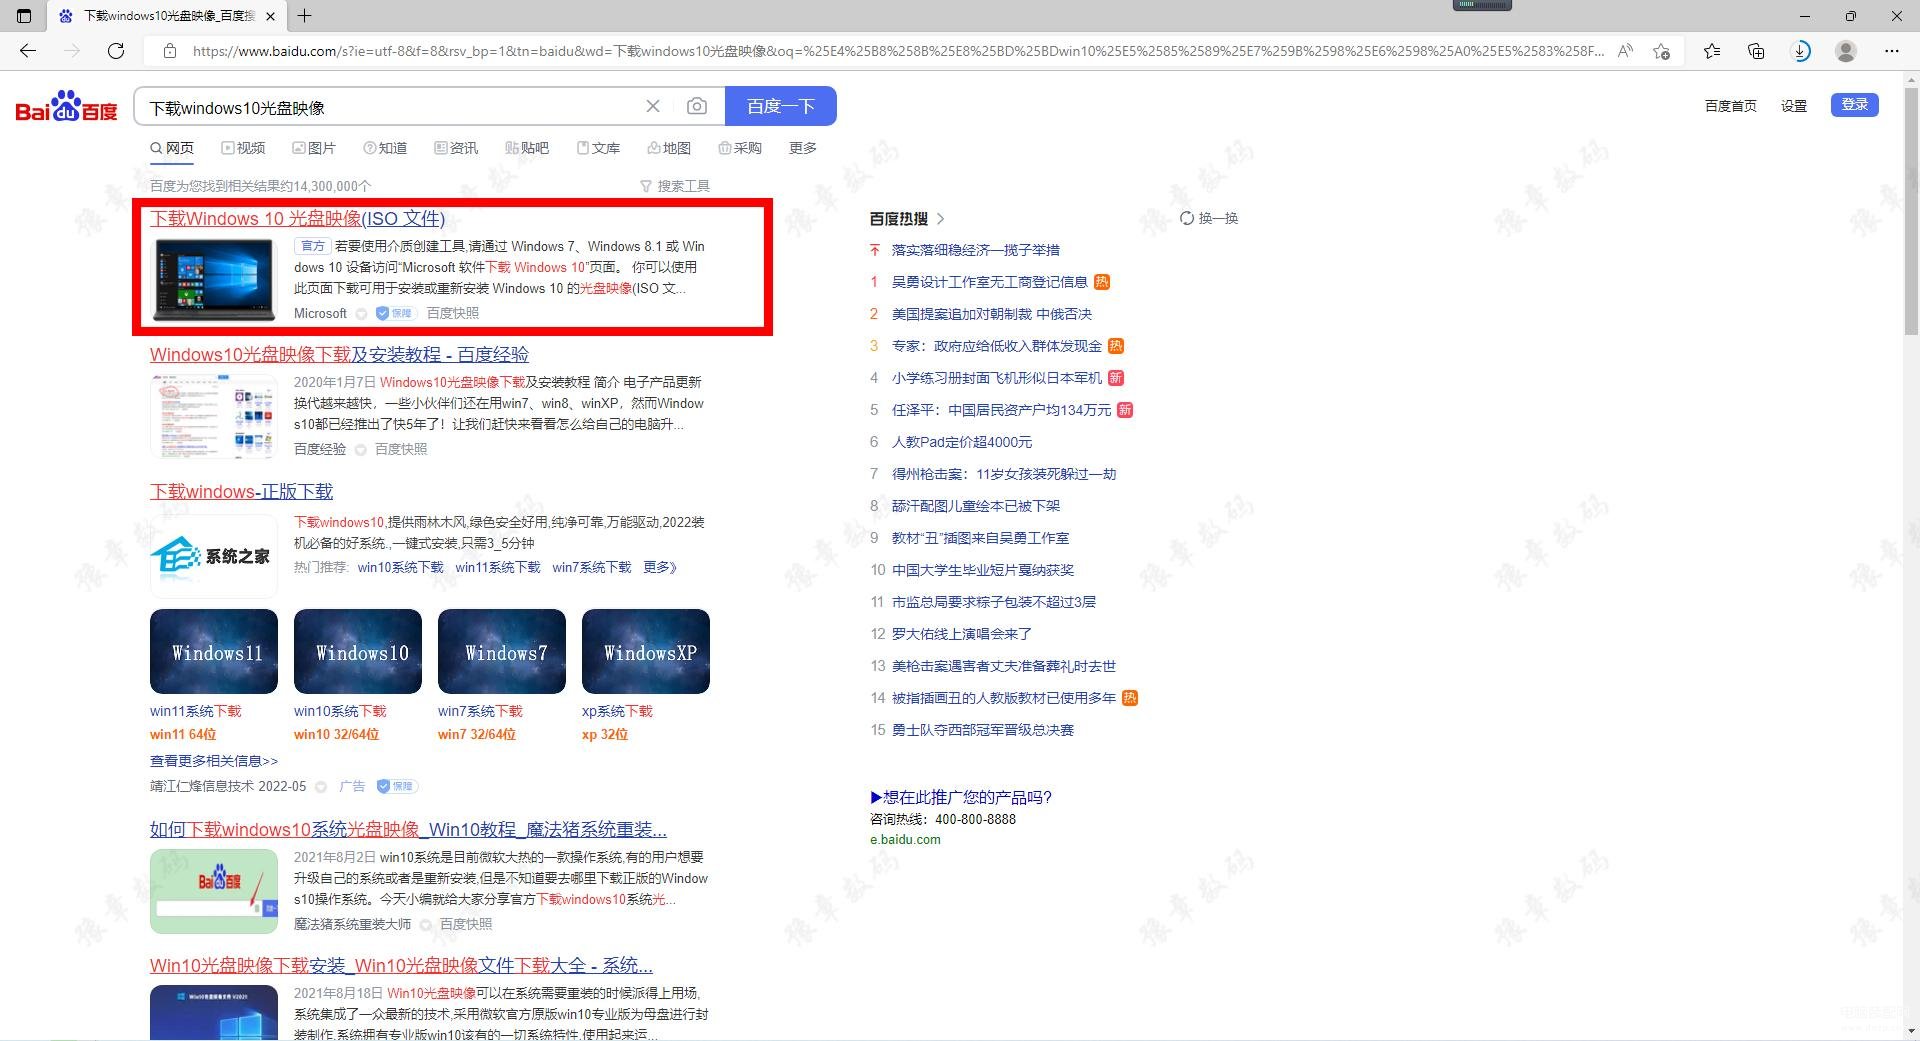This screenshot has height=1041, width=1920.
Task: Click the Baidu logo
Action: [x=66, y=107]
